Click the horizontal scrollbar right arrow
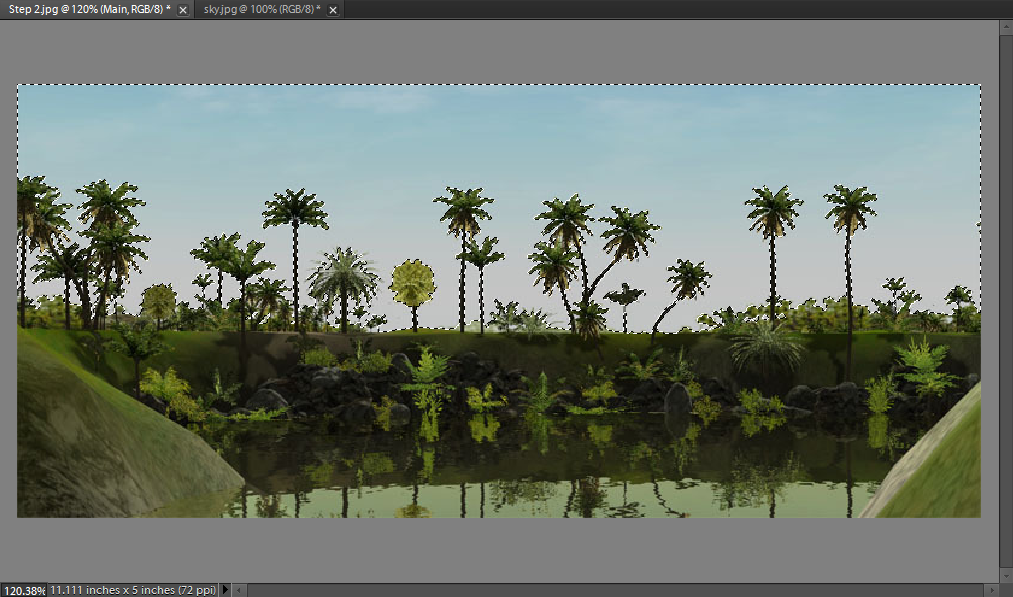The width and height of the screenshot is (1013, 597). (991, 590)
